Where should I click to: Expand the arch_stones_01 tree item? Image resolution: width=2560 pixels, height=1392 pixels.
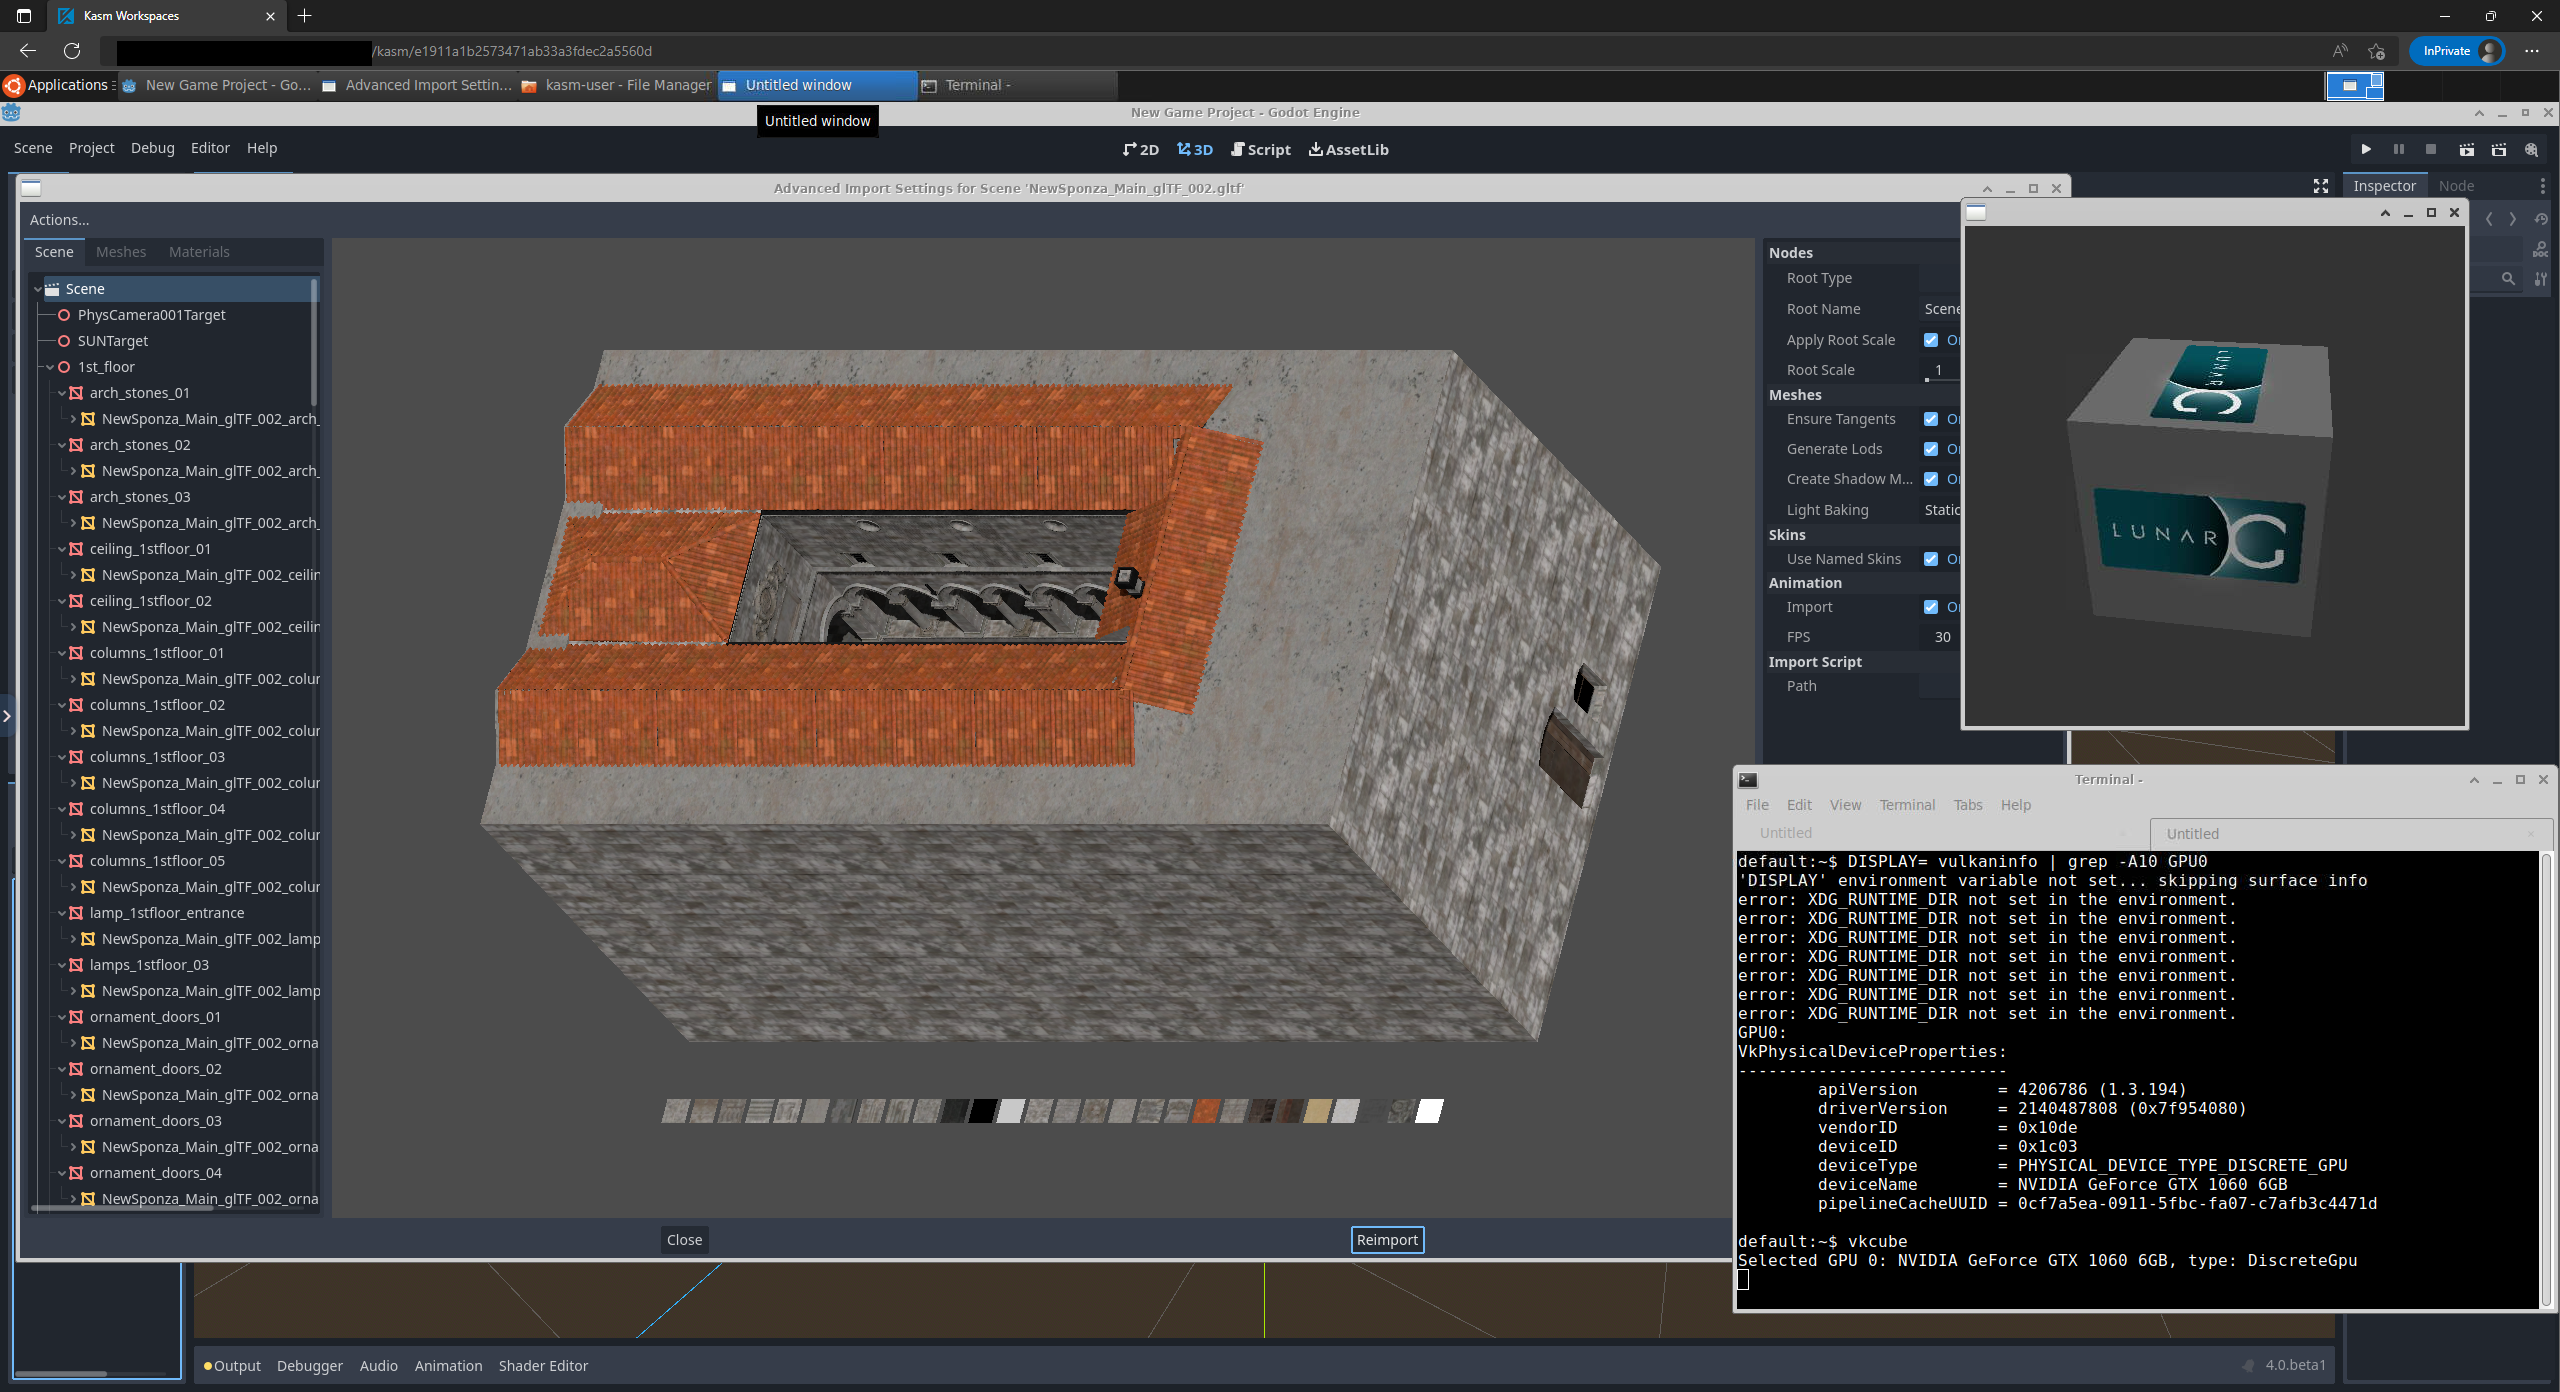62,393
